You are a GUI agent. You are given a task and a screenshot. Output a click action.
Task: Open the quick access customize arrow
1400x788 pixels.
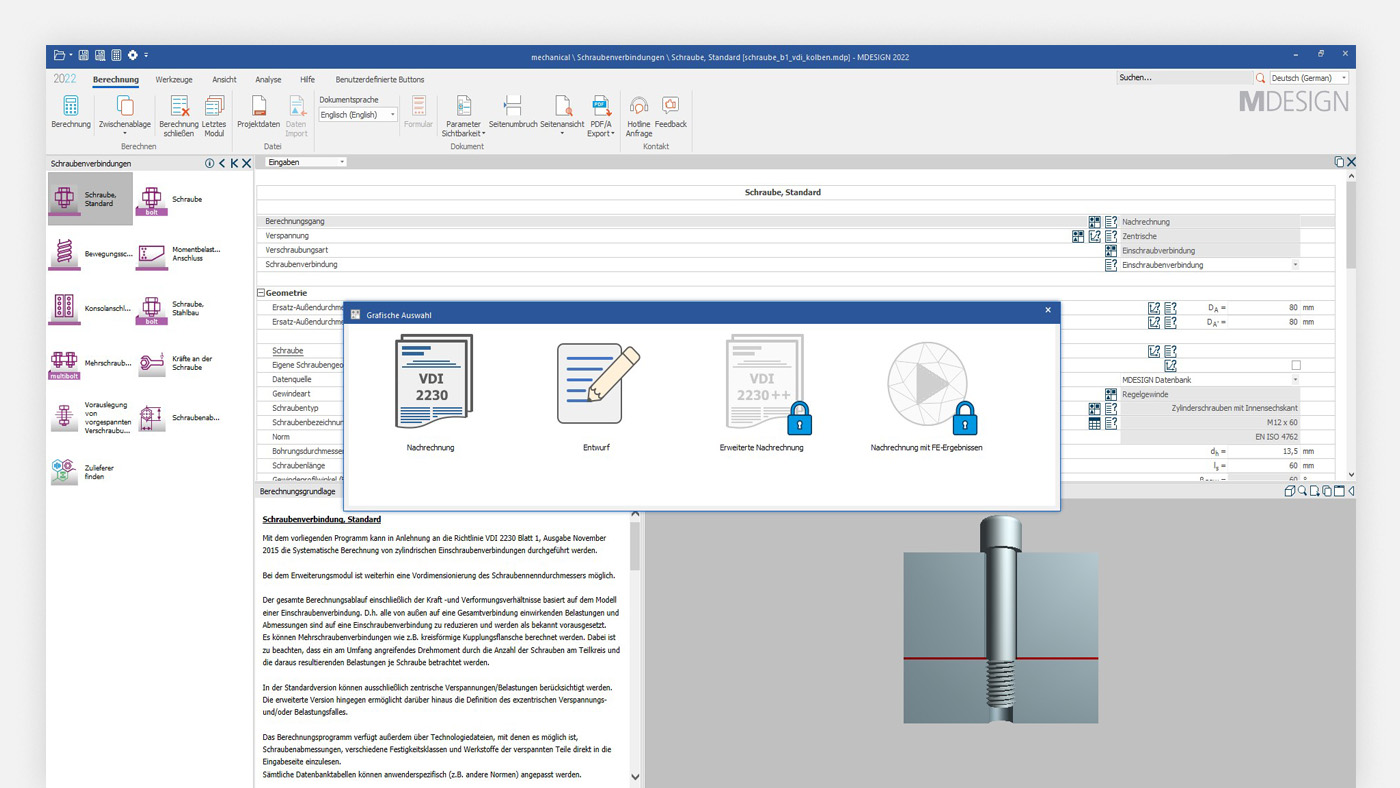click(x=146, y=55)
